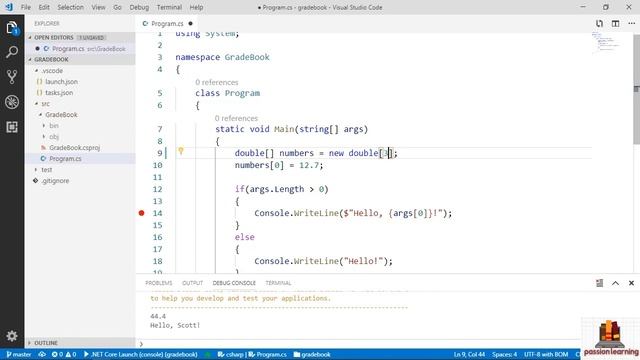640x360 pixels.
Task: Toggle the breakpoint on line 14
Action: 141,213
